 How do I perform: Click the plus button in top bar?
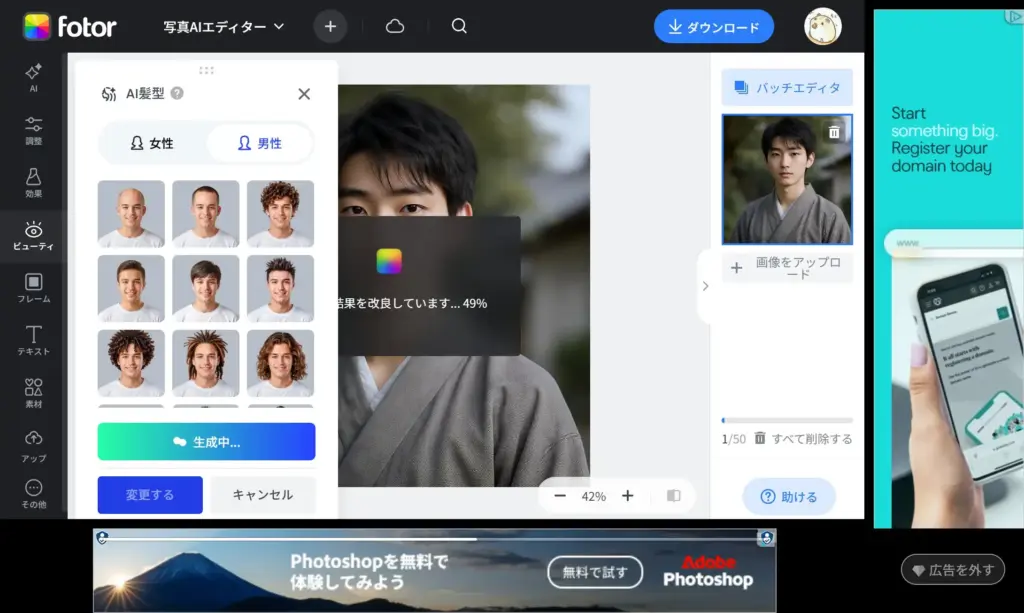tap(330, 27)
